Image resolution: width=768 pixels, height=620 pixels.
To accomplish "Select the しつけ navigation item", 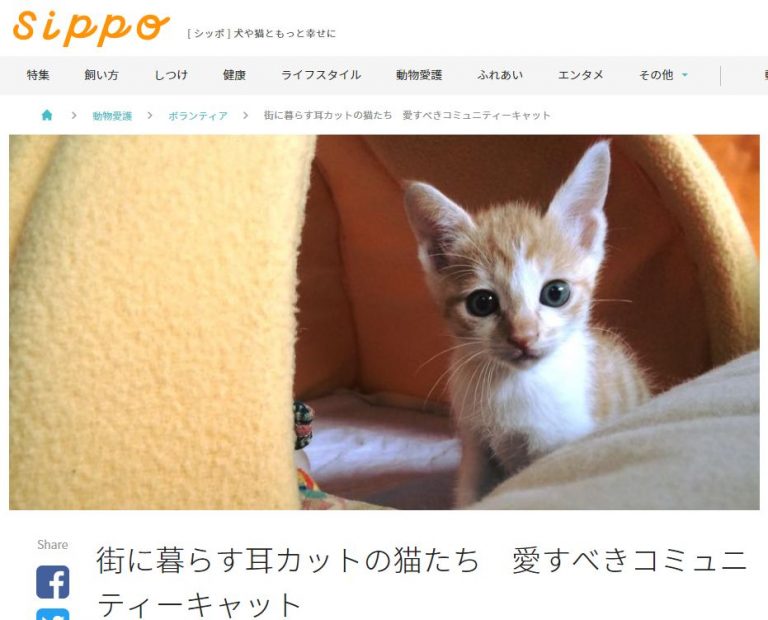I will coord(171,75).
